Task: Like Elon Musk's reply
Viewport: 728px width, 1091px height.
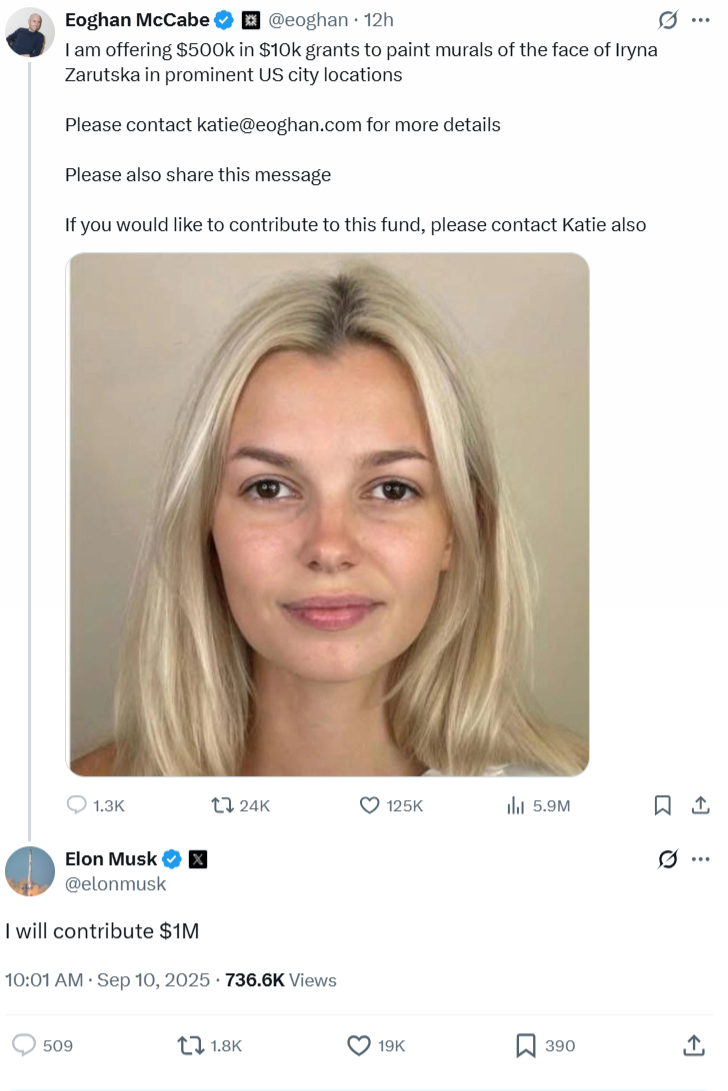Action: [359, 1045]
